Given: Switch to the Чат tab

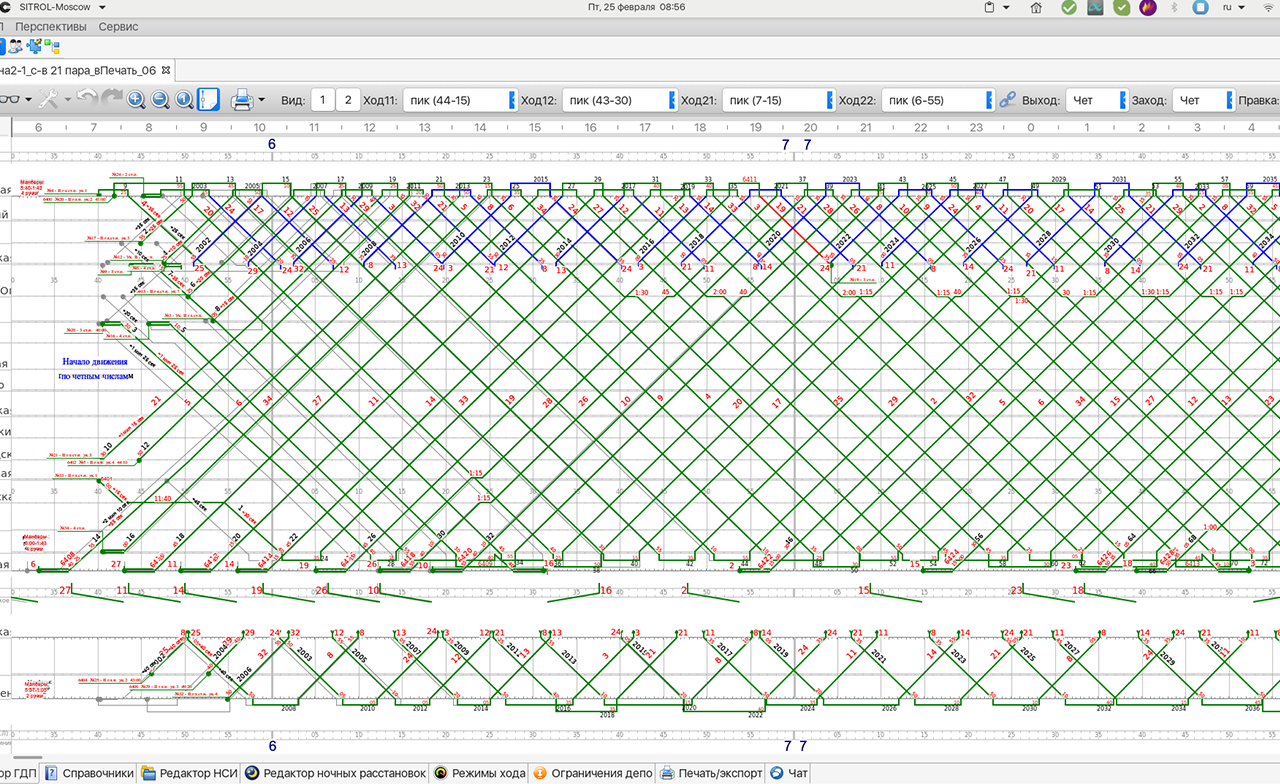Looking at the screenshot, I should [x=789, y=773].
